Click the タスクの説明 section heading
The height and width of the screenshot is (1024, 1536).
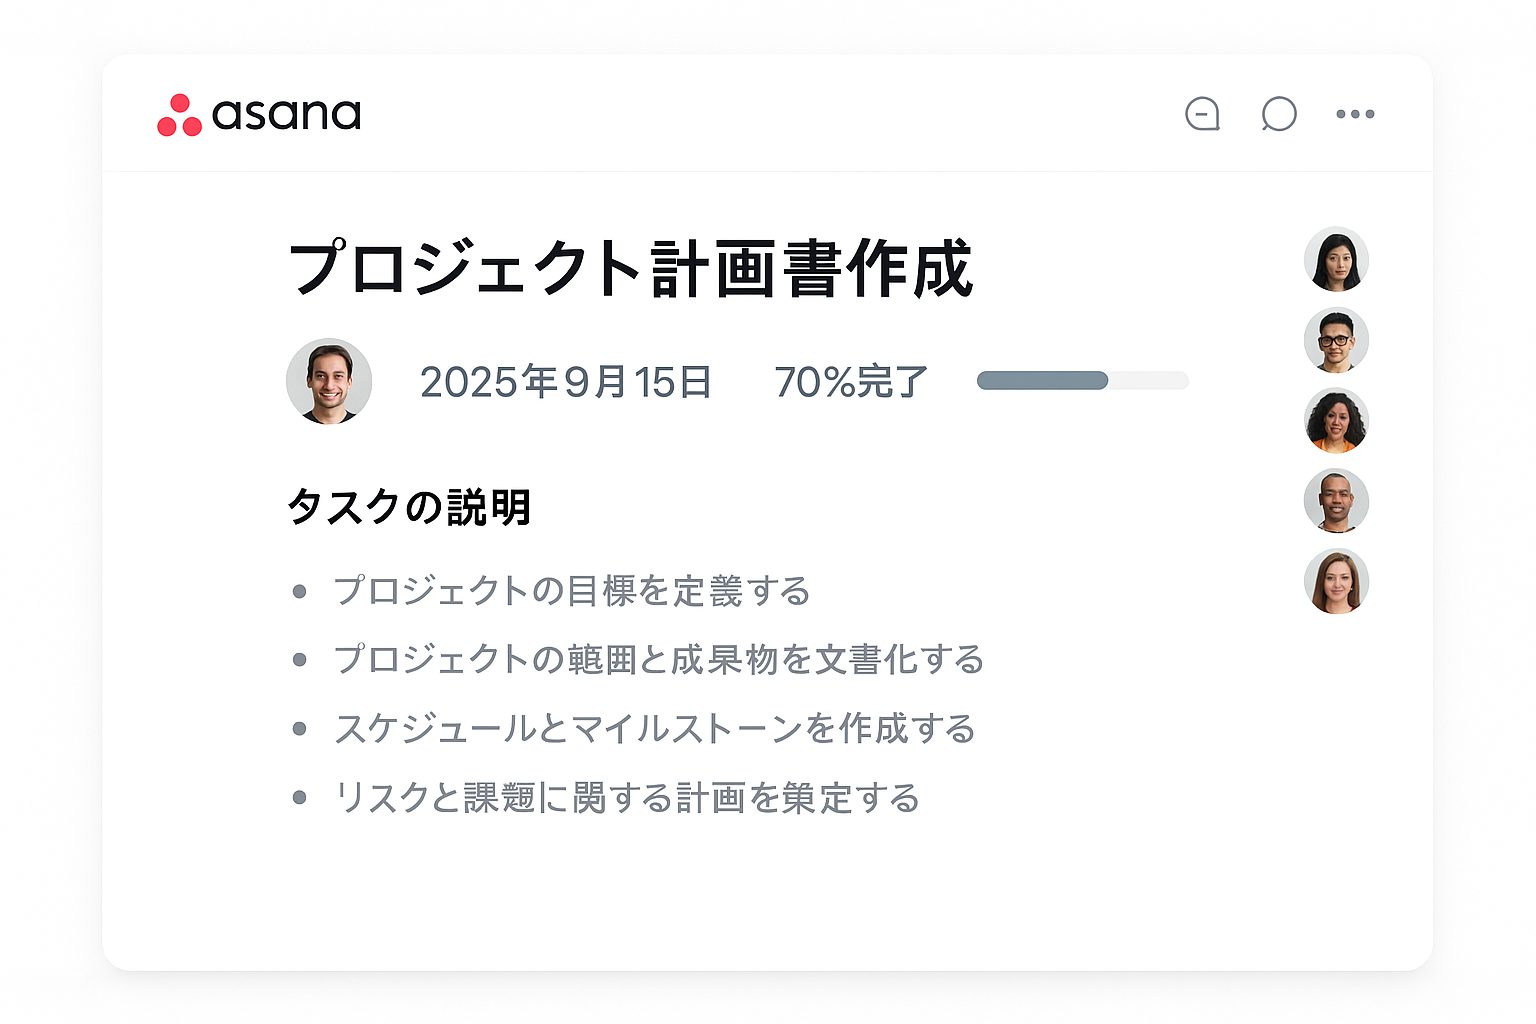409,507
